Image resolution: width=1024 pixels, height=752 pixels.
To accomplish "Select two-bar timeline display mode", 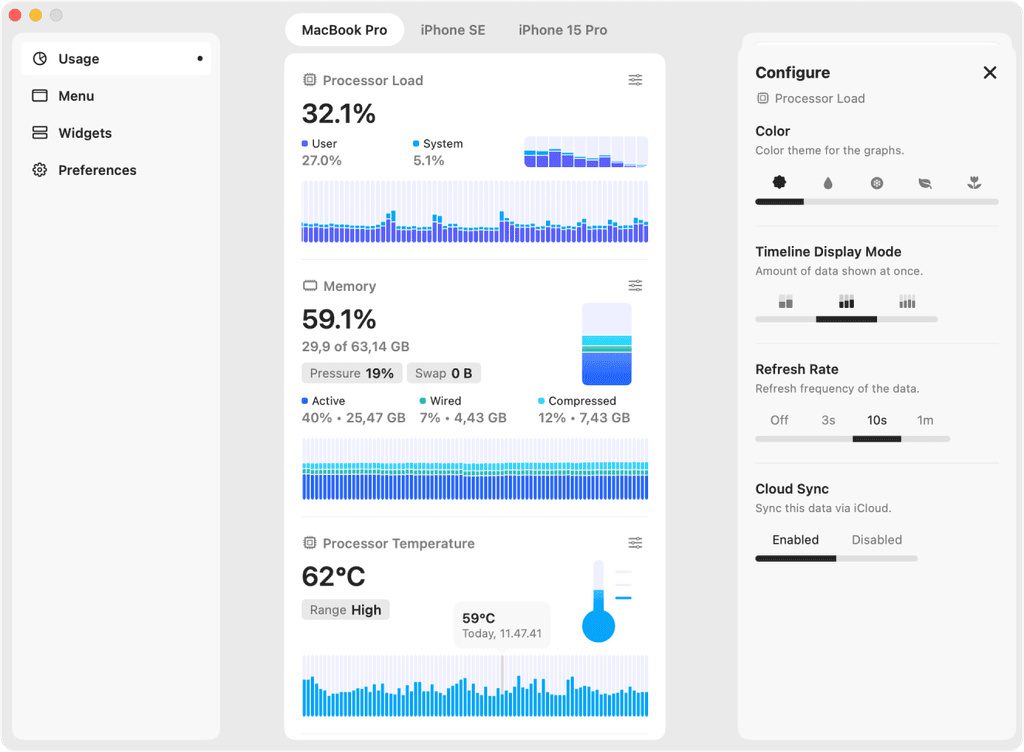I will 786,301.
